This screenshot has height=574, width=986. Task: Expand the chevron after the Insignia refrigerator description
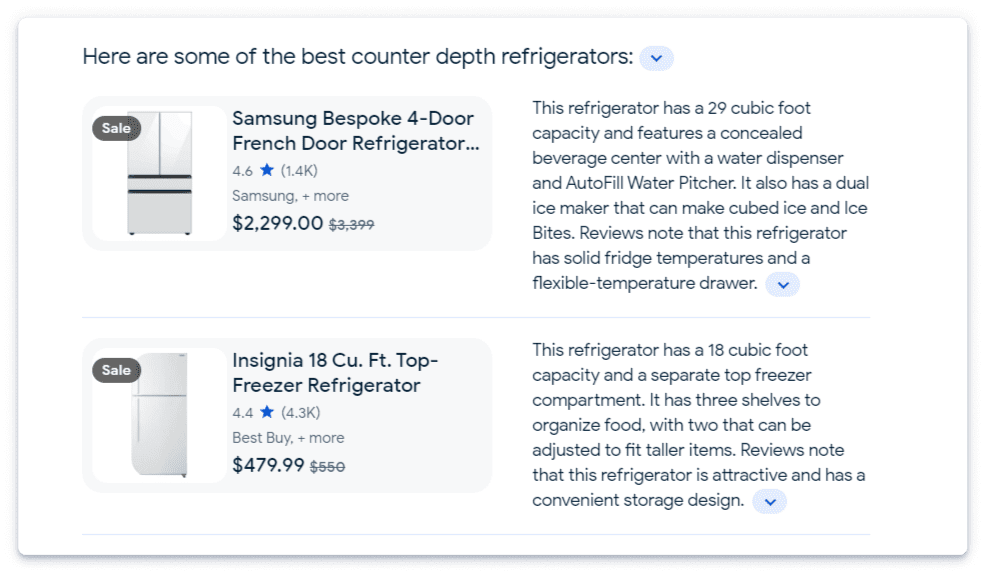coord(769,501)
